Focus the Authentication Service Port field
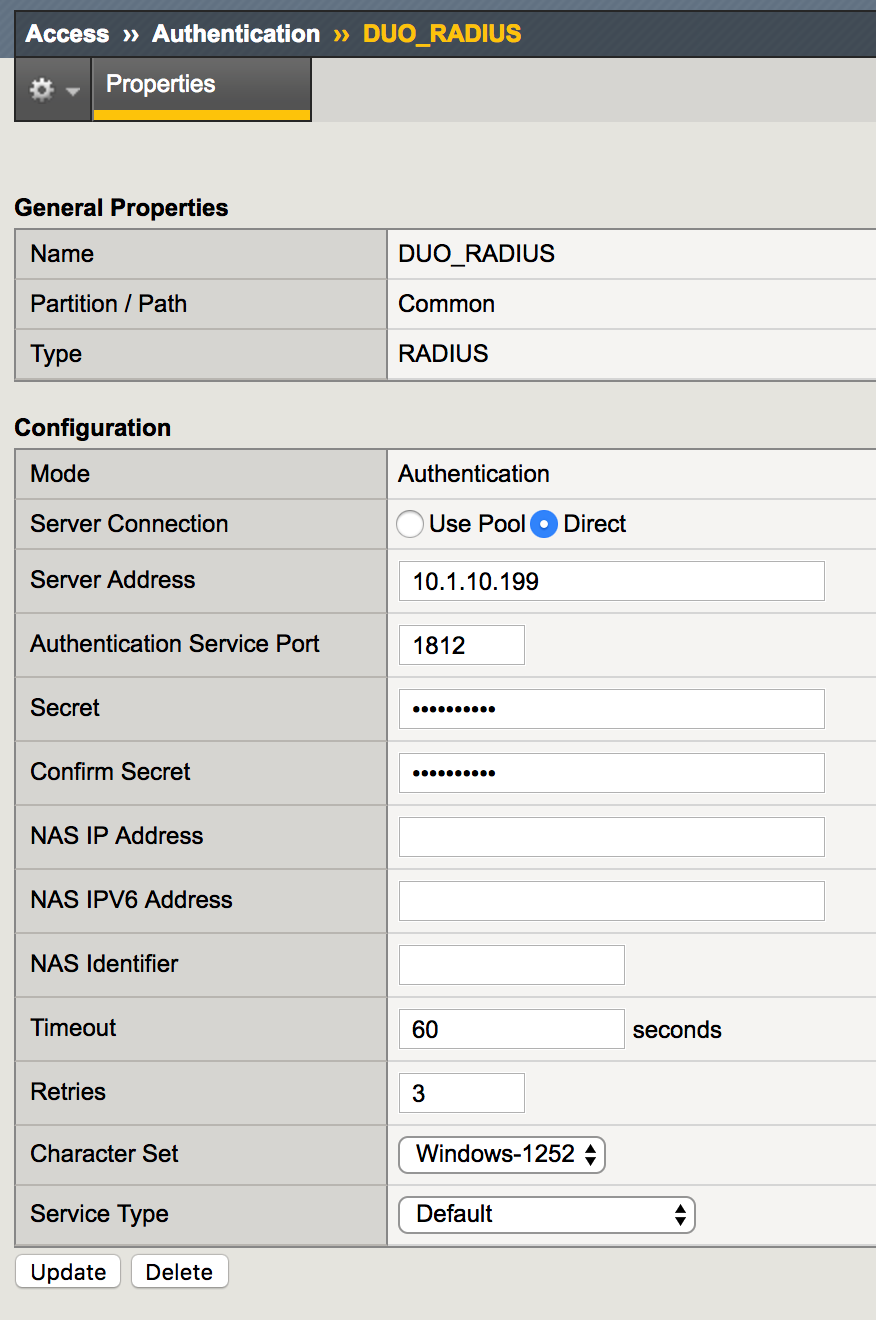 [462, 645]
